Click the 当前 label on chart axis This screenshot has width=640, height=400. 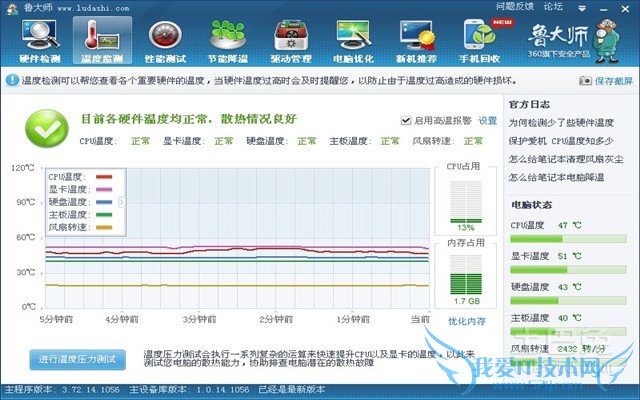click(420, 319)
